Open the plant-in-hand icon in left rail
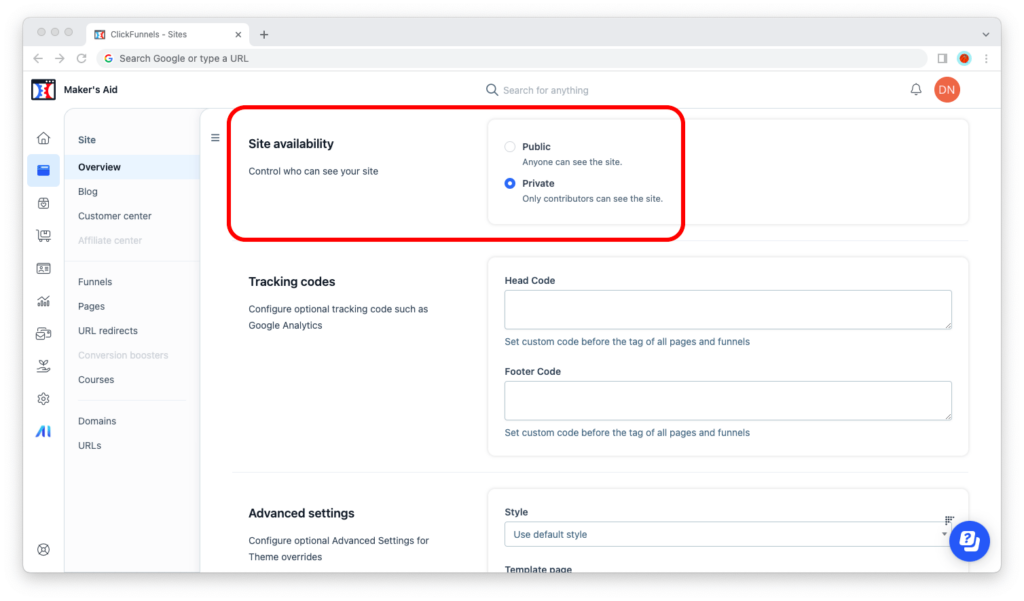The image size is (1024, 601). [43, 366]
